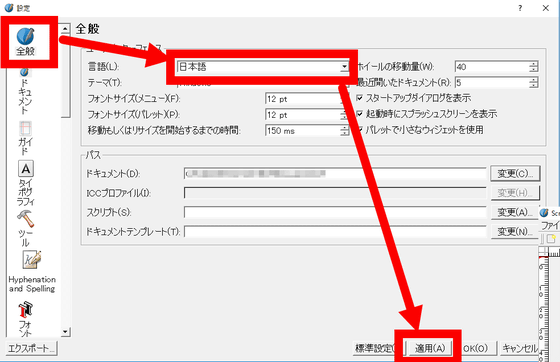
Task: Click 変更(N) button for template path
Action: click(515, 231)
